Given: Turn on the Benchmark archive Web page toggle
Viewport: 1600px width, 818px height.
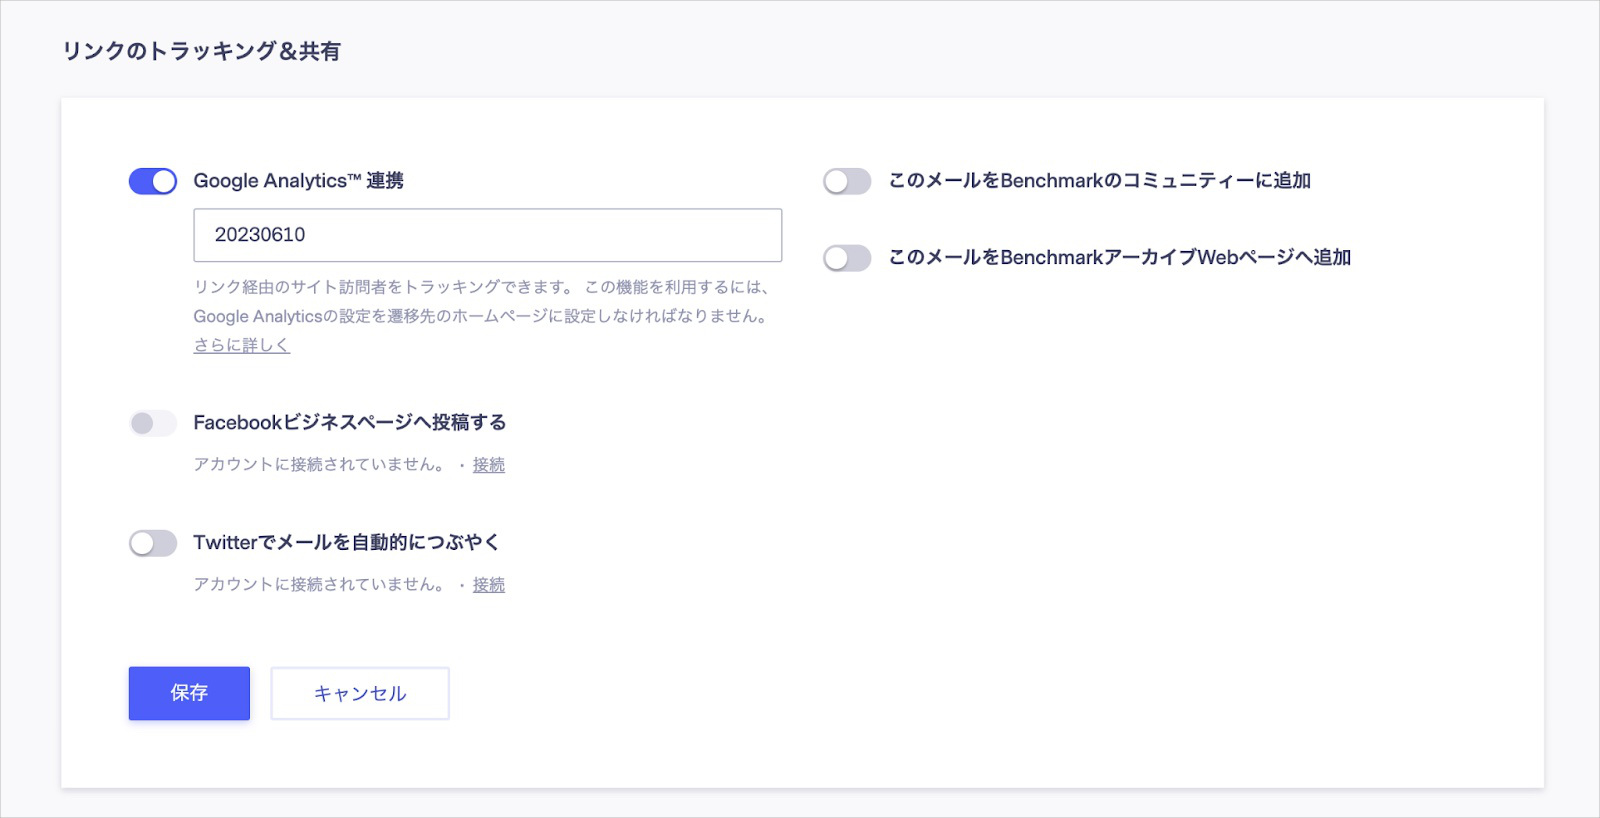Looking at the screenshot, I should (846, 258).
